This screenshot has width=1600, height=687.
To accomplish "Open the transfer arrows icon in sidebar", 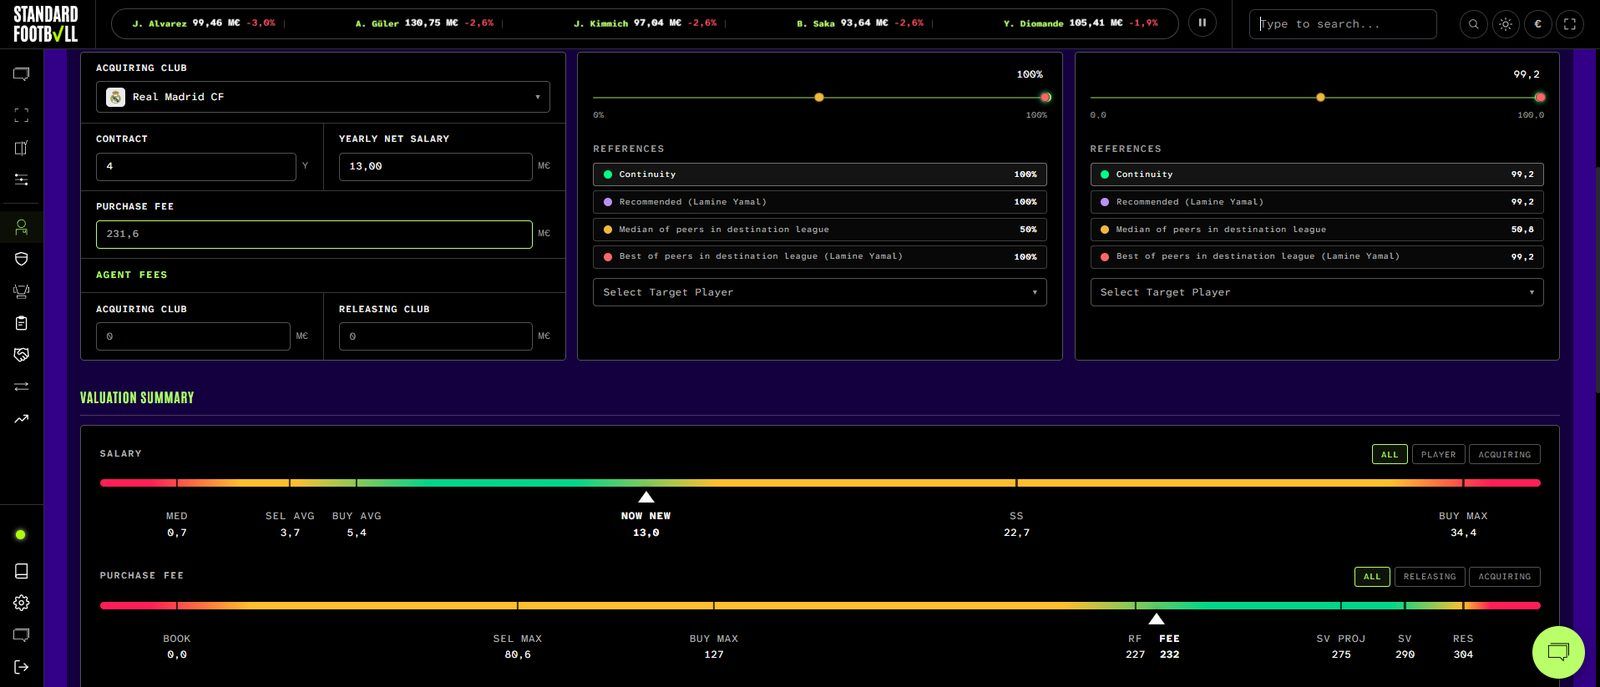I will [21, 387].
